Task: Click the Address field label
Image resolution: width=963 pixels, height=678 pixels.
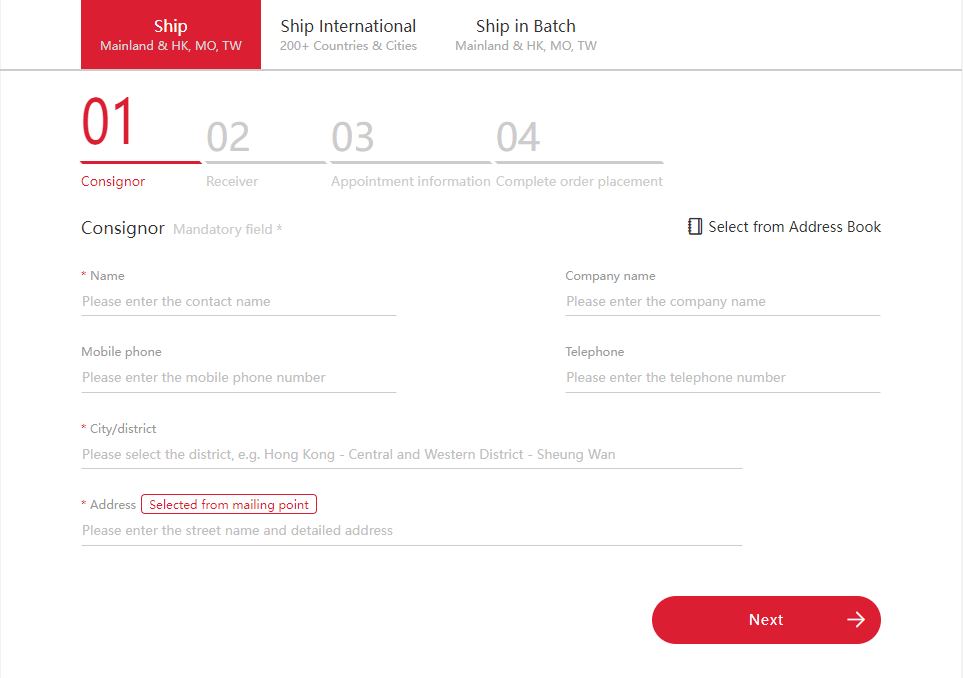Action: (x=113, y=505)
